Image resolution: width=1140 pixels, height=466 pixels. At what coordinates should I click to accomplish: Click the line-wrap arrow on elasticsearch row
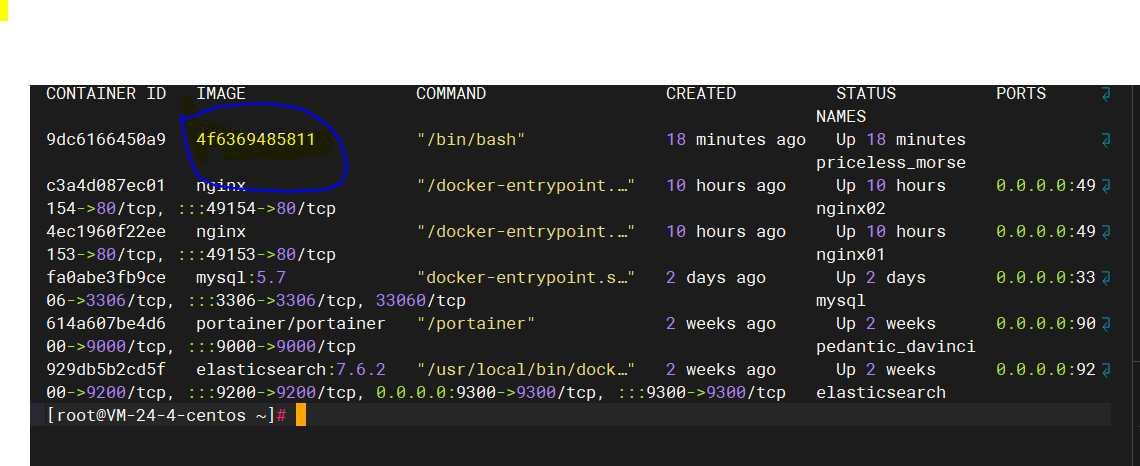[1106, 370]
